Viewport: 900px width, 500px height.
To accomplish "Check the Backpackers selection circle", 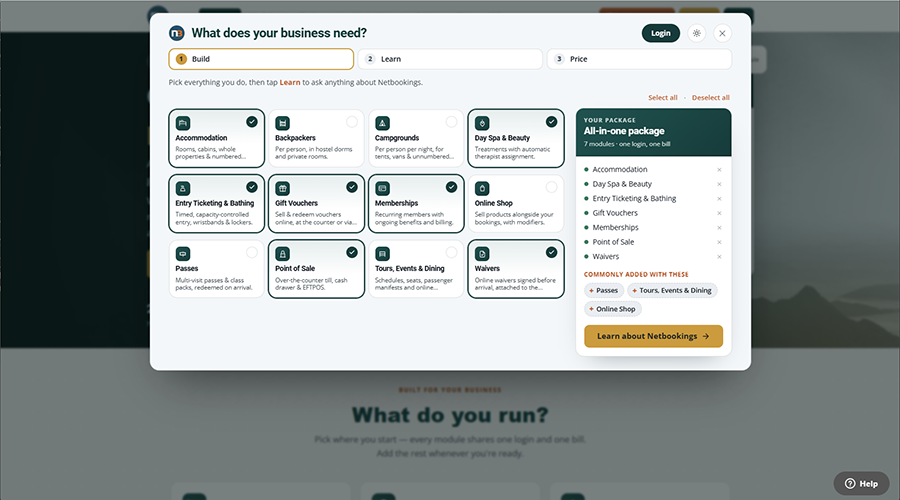I will 352,122.
